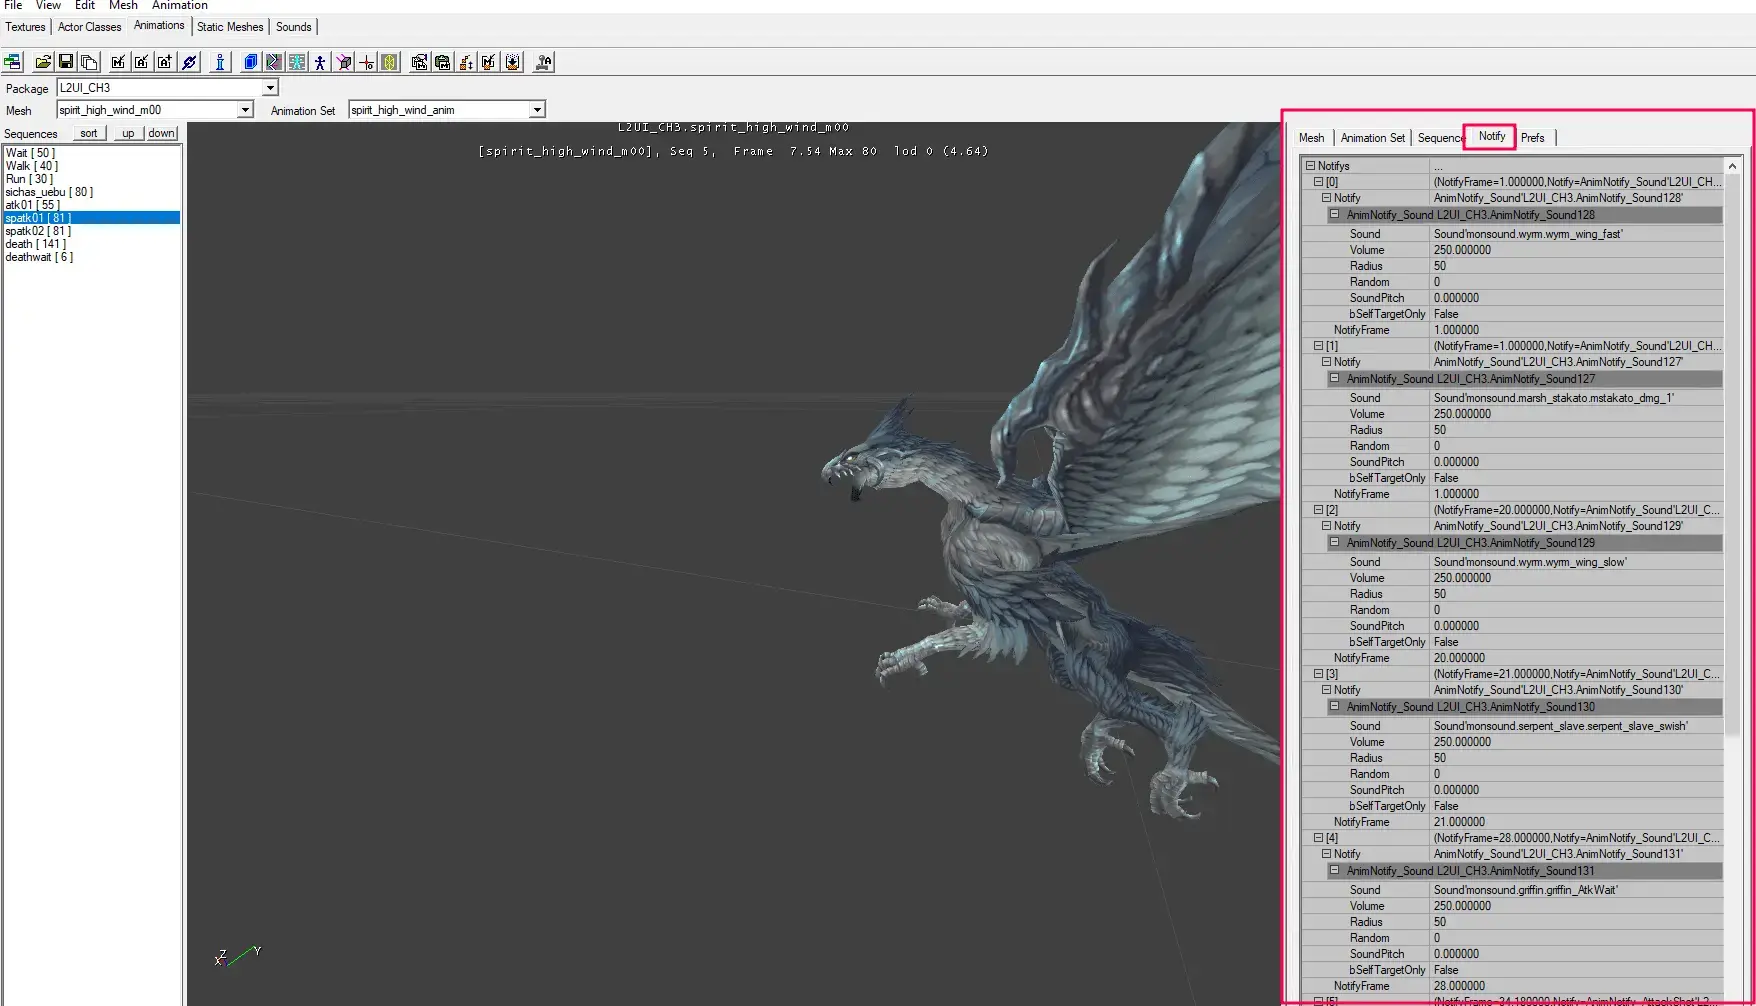This screenshot has width=1756, height=1006.
Task: Toggle the blue cube backface view icon
Action: [251, 62]
